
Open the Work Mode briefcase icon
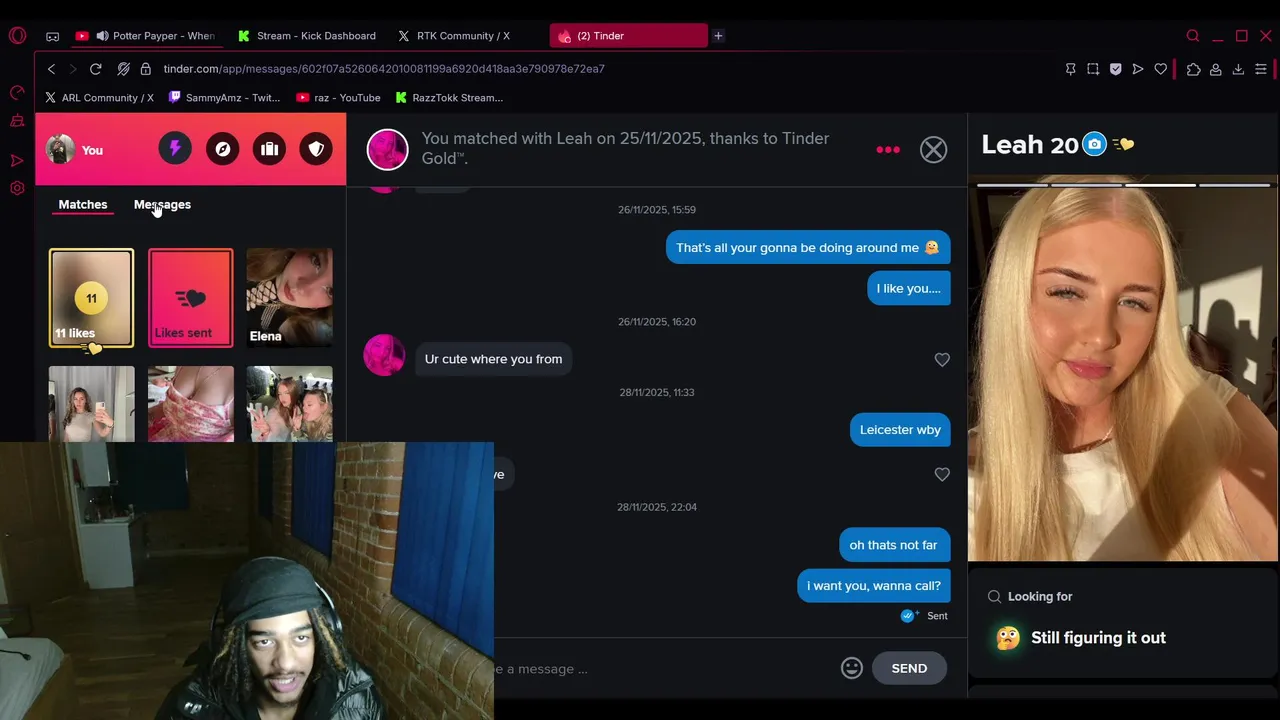[269, 149]
